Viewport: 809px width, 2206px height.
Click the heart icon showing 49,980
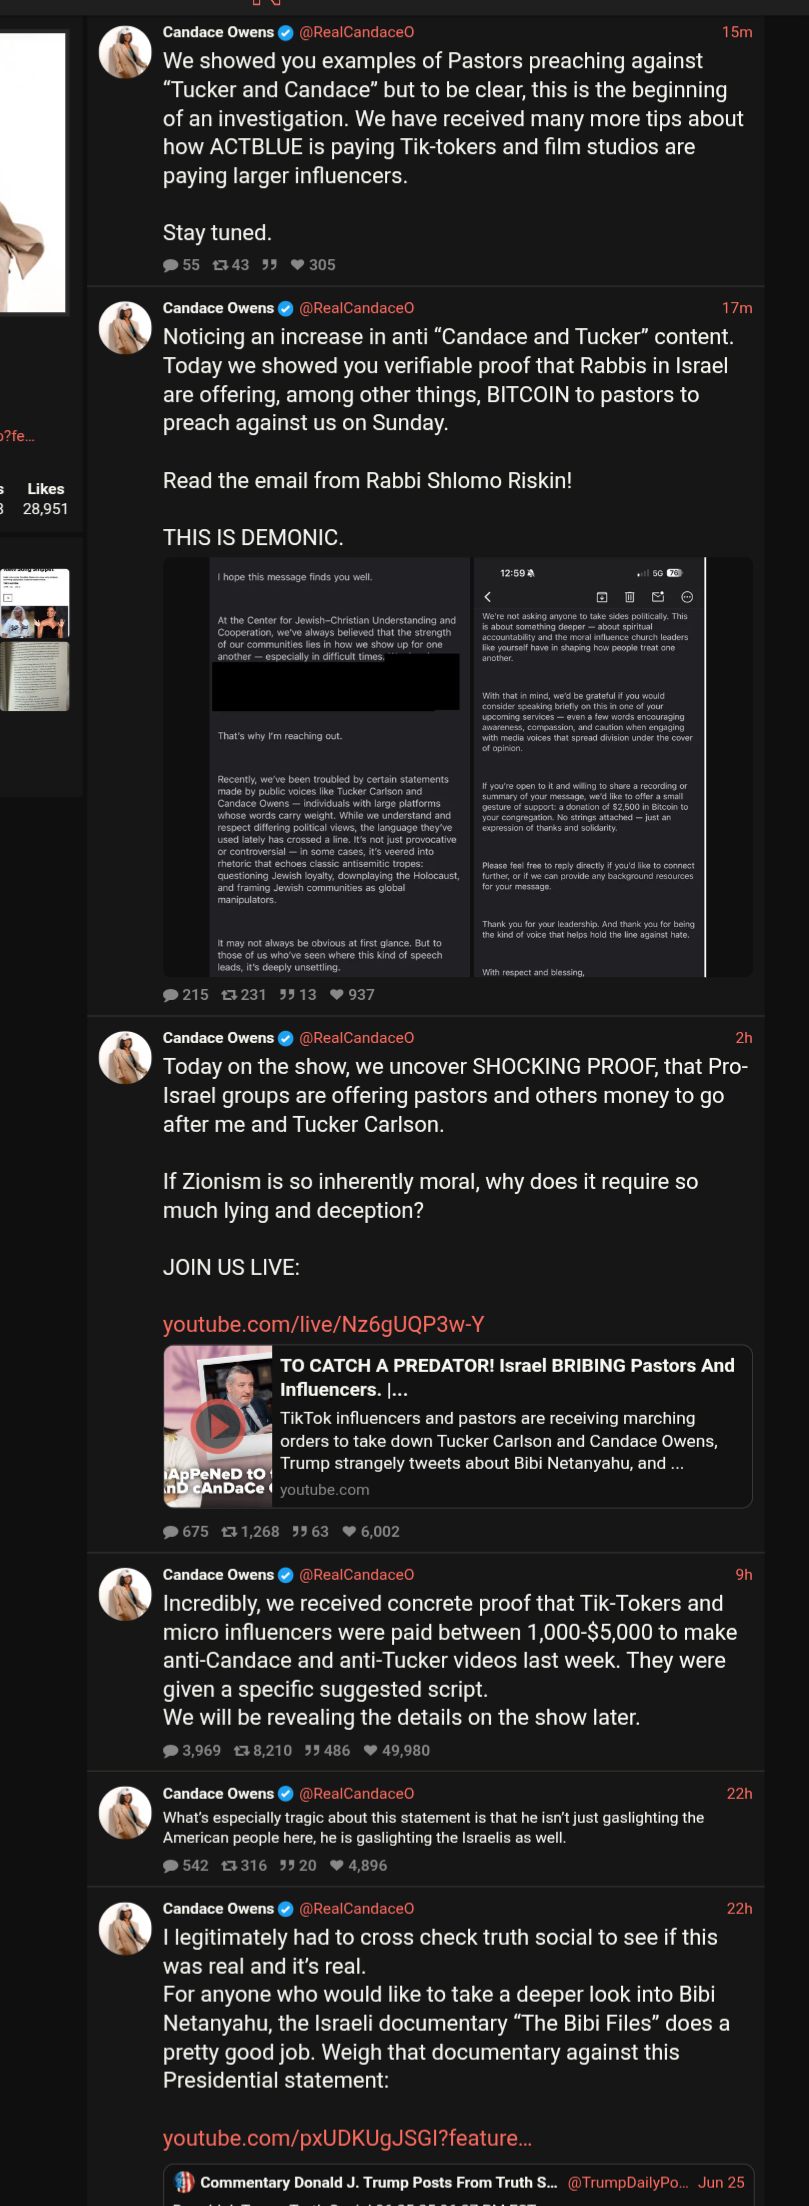(371, 1751)
